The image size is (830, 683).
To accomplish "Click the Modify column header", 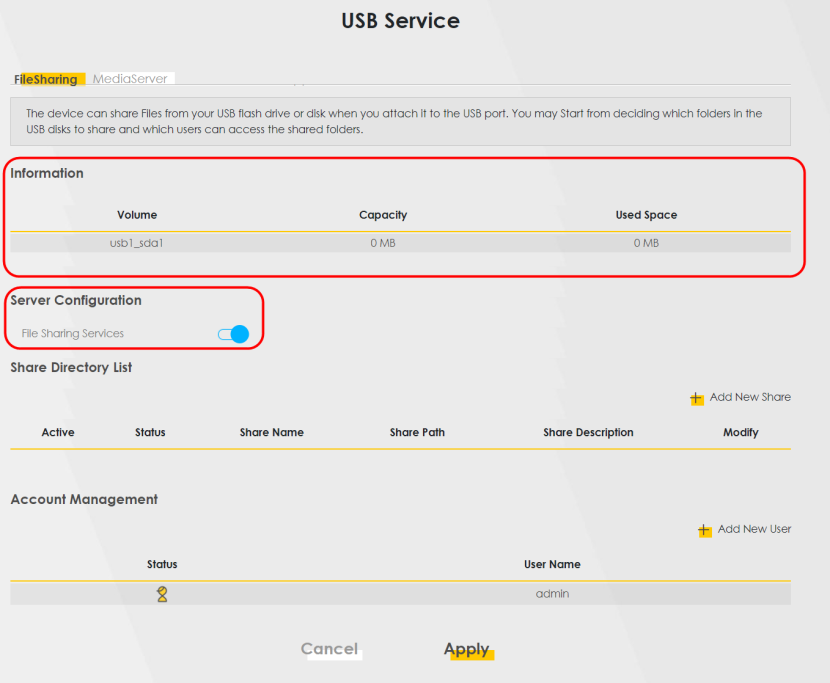I will 741,433.
